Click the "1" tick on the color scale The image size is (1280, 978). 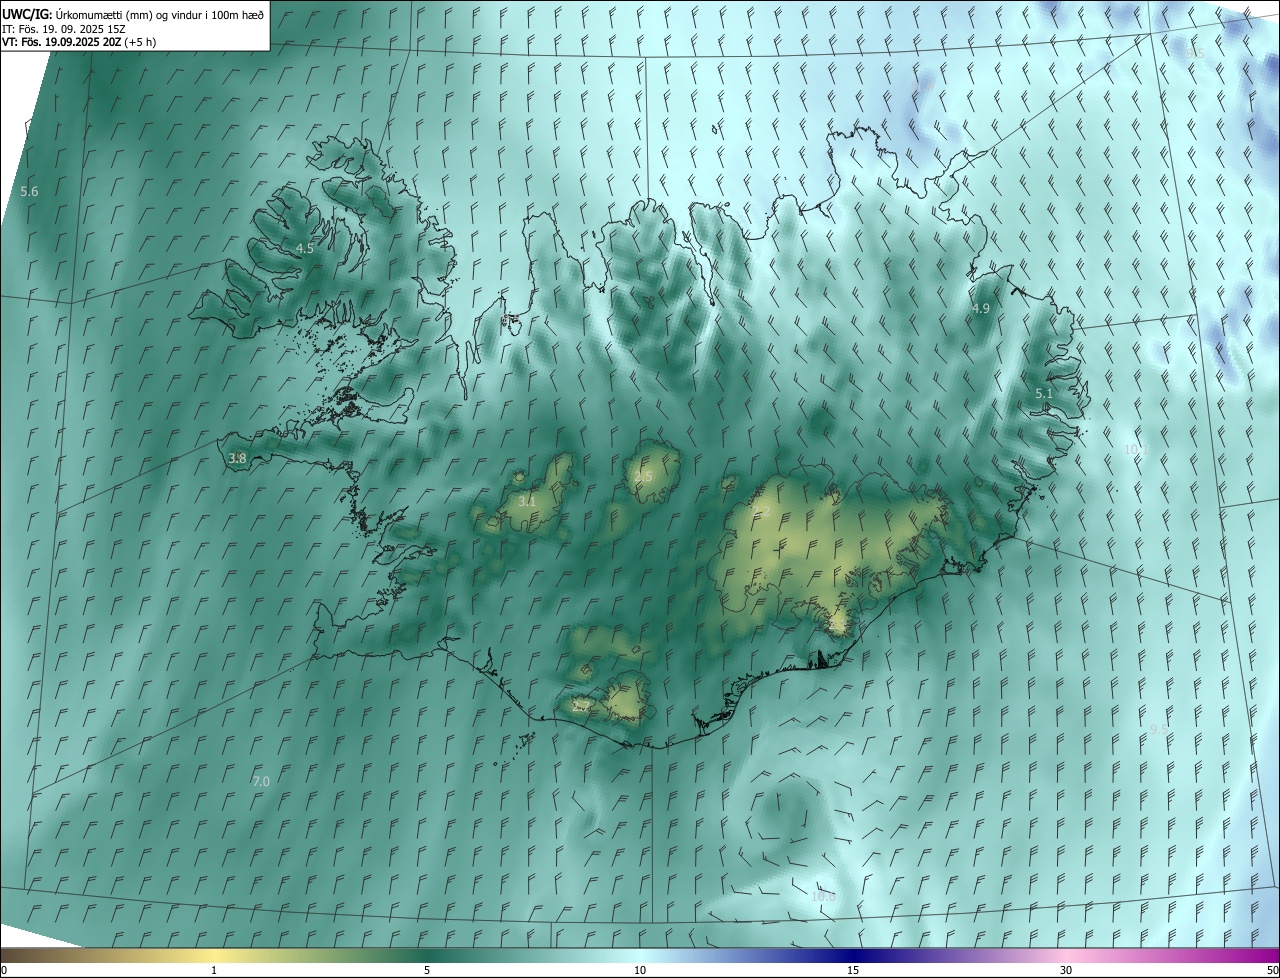(x=214, y=970)
